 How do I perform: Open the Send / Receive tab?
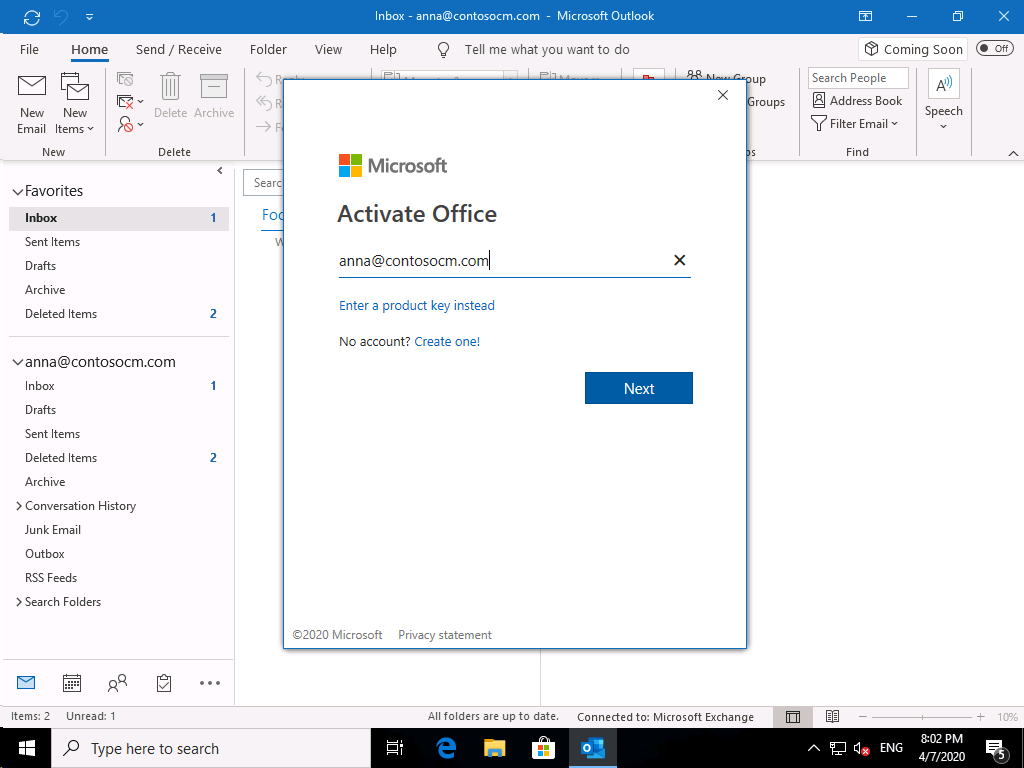[x=179, y=49]
